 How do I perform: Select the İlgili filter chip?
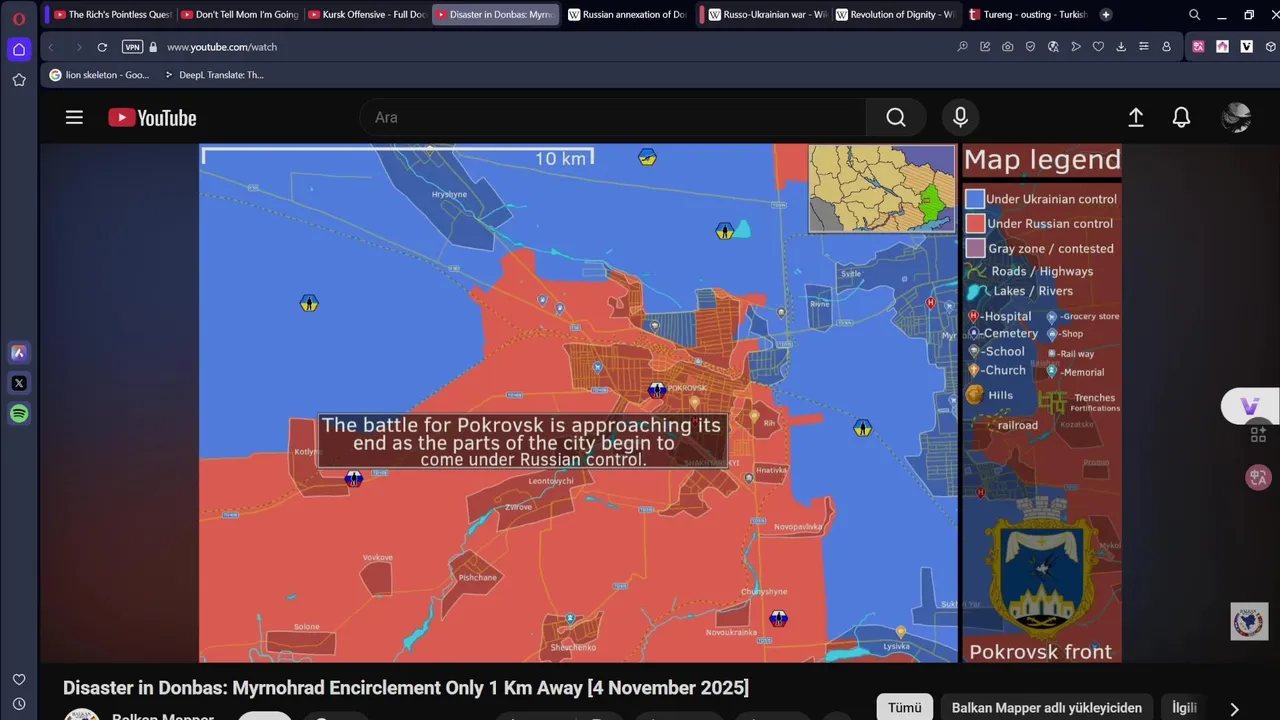point(1184,708)
